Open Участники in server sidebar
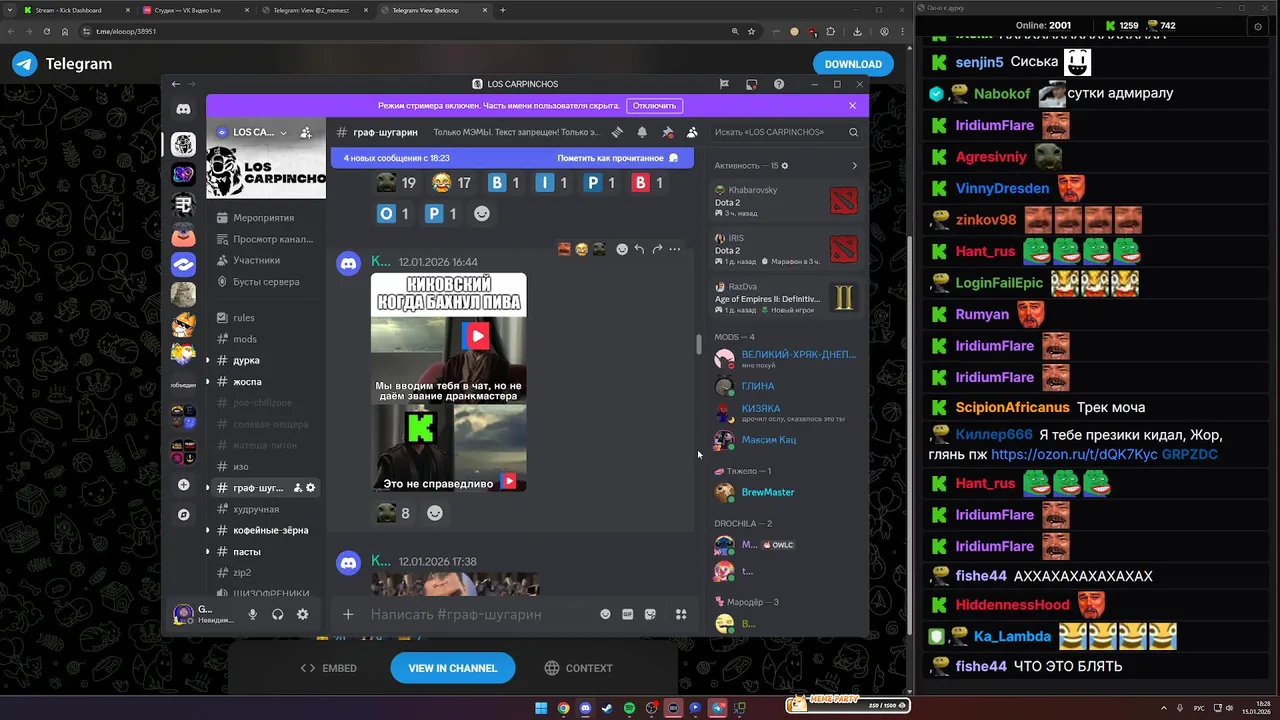Viewport: 1280px width, 720px height. click(265, 260)
